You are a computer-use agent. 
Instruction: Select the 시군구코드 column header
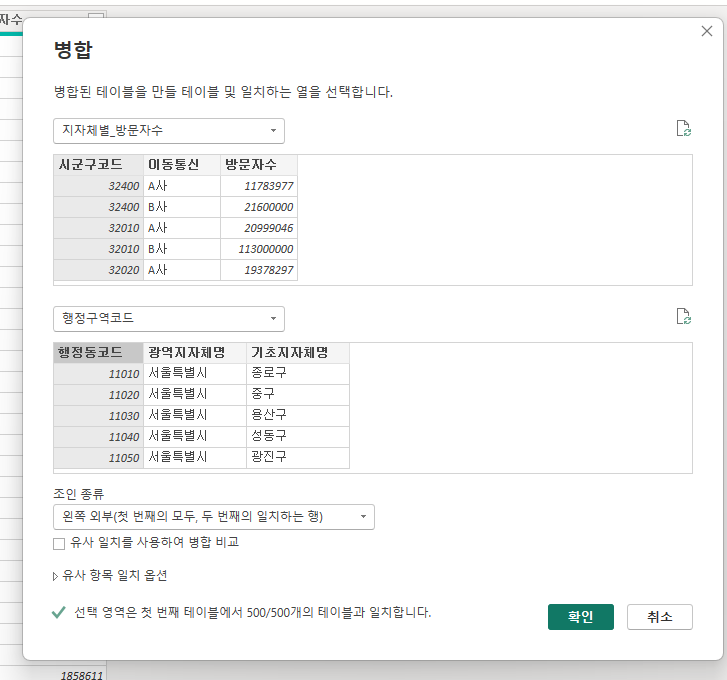click(x=98, y=165)
